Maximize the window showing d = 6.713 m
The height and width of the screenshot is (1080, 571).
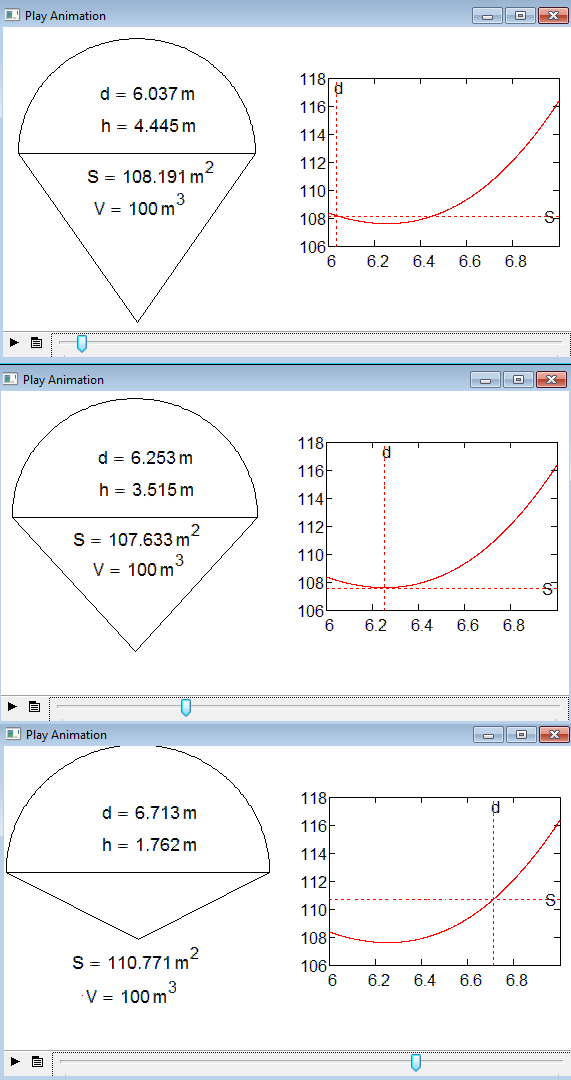pyautogui.click(x=522, y=735)
